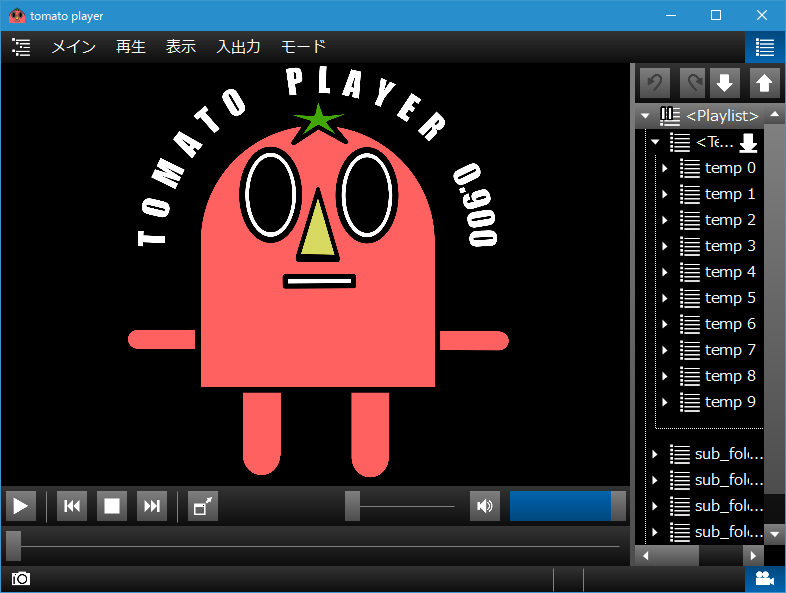Click the blue volume slider bar
This screenshot has width=786, height=593.
pos(560,506)
